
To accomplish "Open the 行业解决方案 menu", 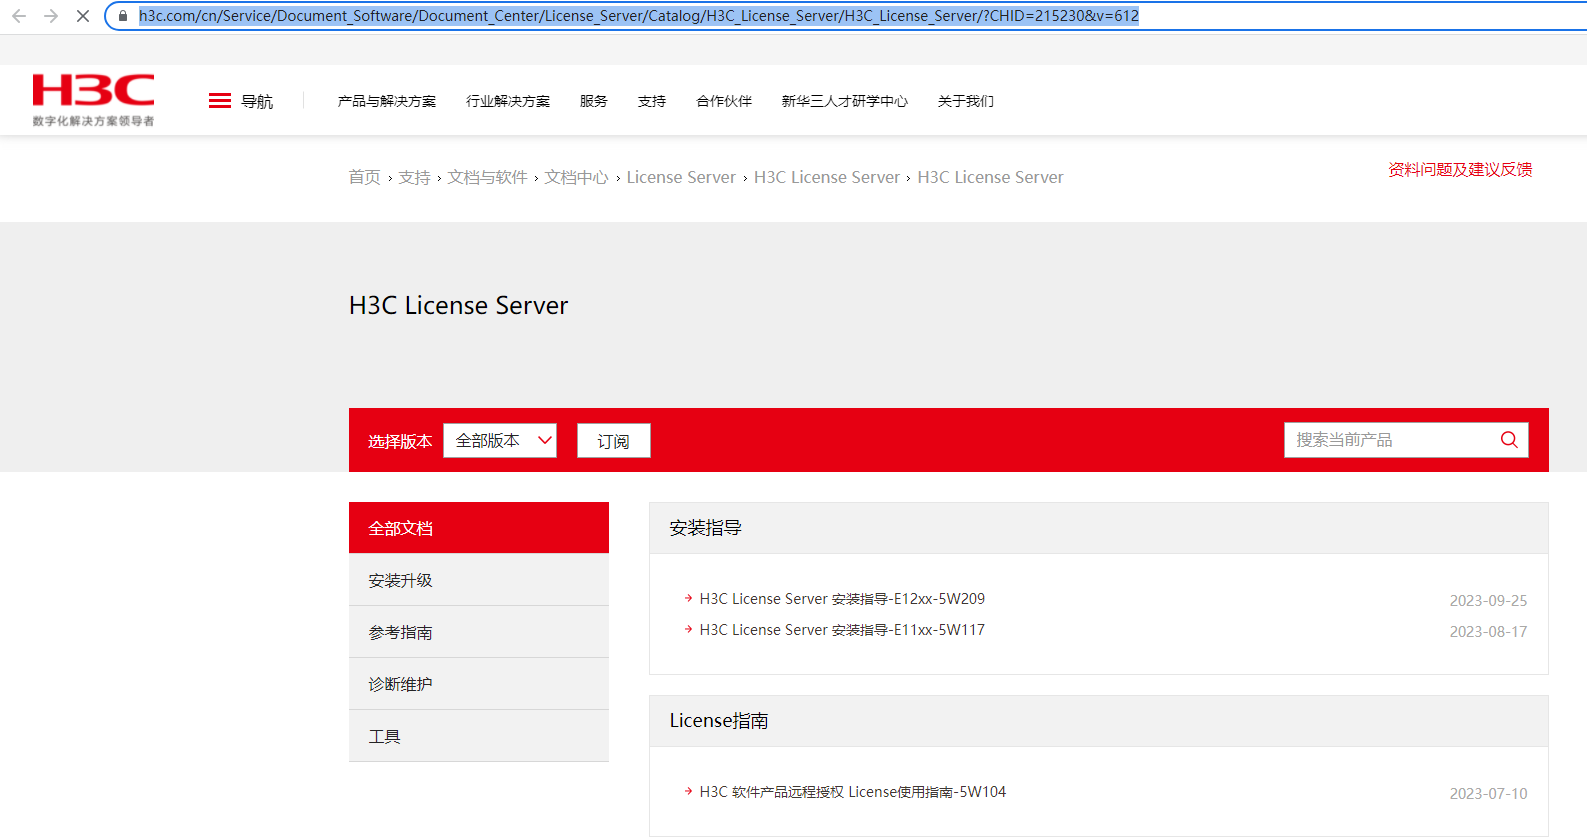I will point(508,101).
